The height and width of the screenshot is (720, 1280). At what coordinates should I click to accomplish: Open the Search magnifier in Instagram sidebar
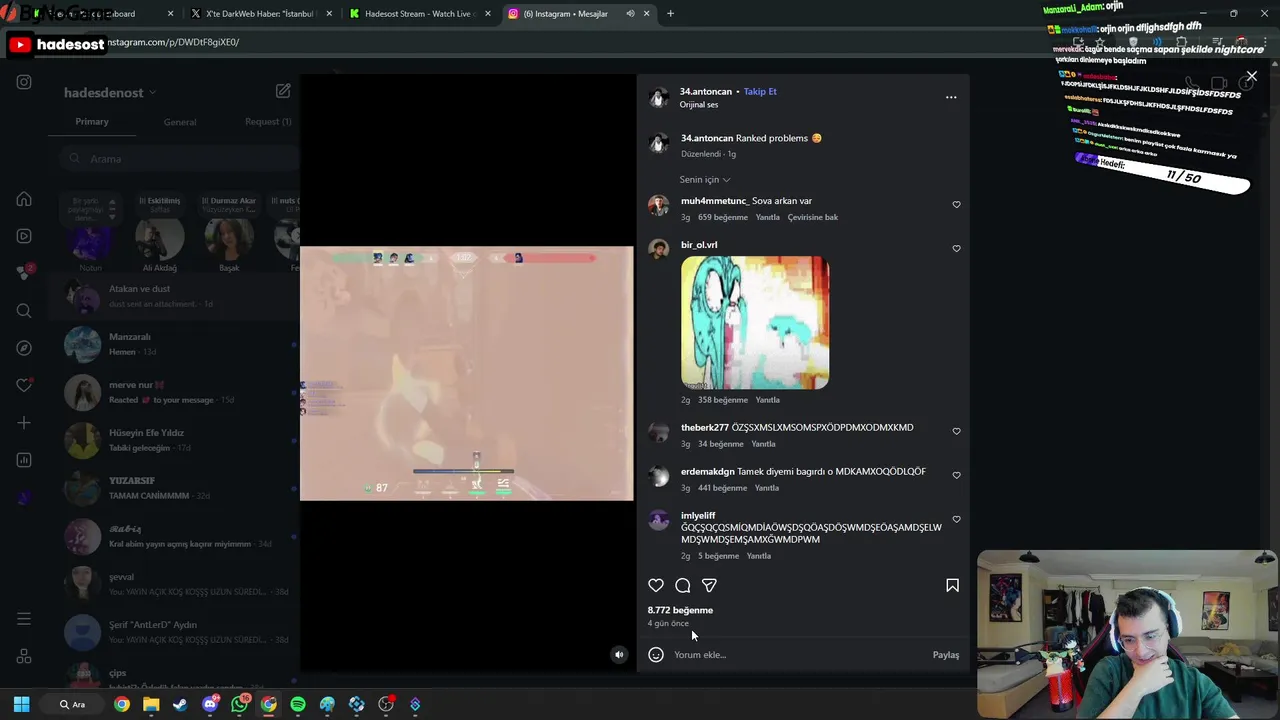pos(24,311)
